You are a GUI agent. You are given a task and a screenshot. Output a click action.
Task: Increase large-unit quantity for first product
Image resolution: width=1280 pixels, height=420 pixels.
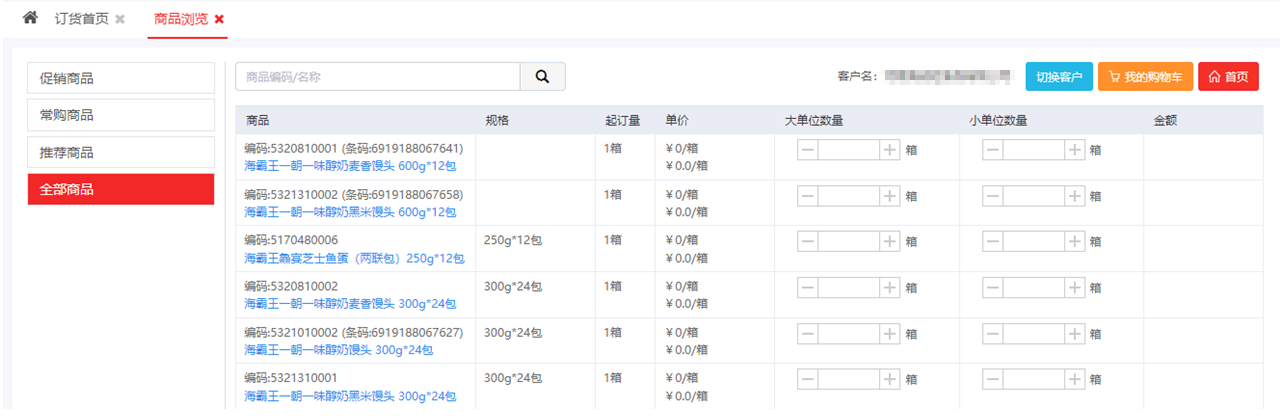coord(889,150)
